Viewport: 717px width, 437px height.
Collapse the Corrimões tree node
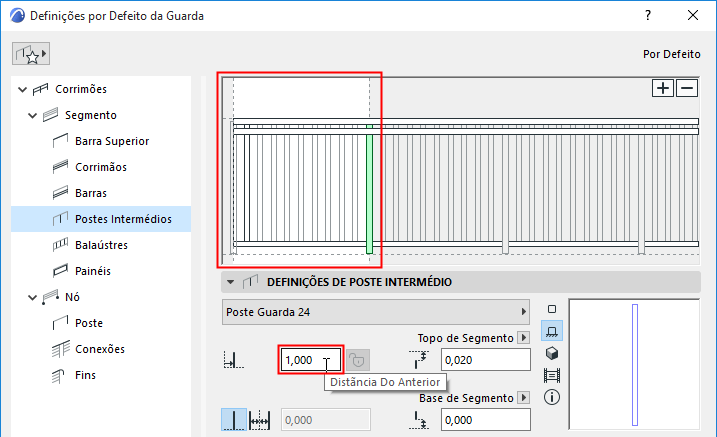[x=22, y=90]
